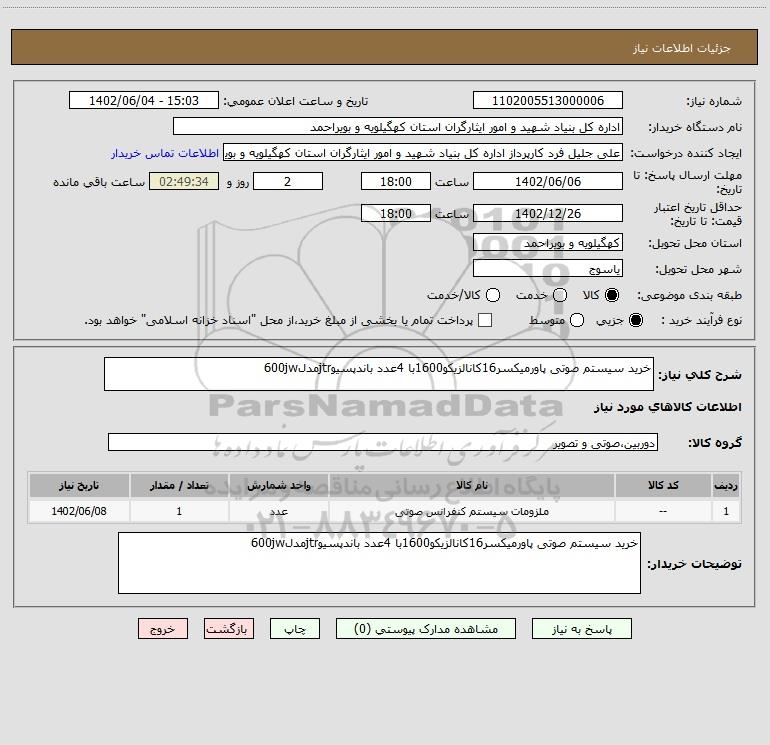Select the جزیی purchase type radio

point(635,320)
